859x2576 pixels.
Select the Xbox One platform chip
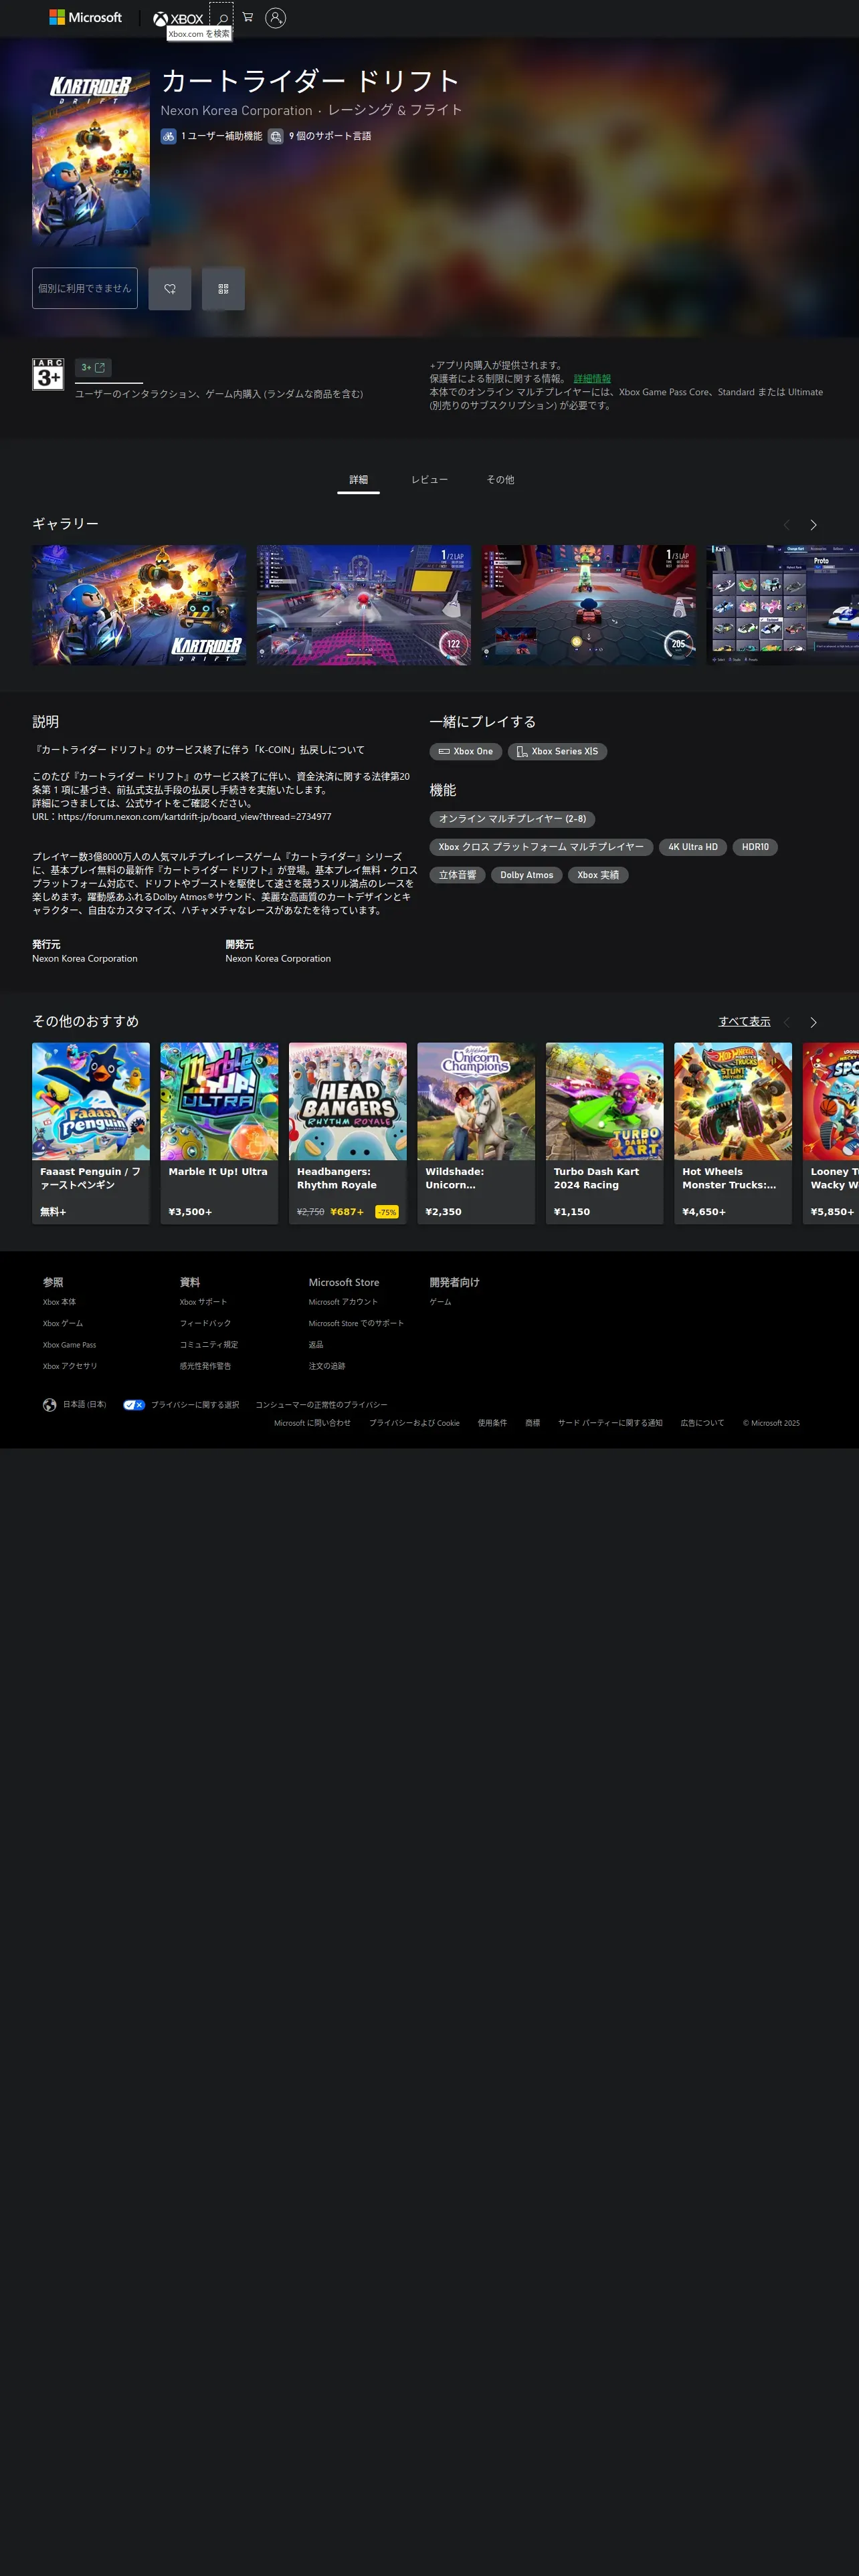(466, 751)
